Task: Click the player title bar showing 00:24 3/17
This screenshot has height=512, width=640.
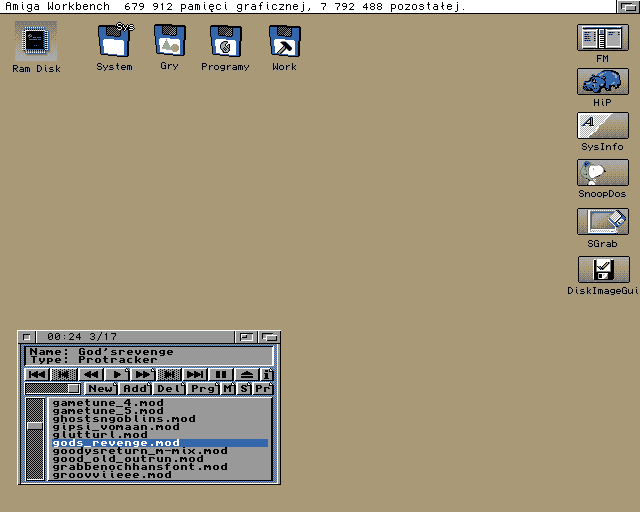Action: click(x=136, y=337)
